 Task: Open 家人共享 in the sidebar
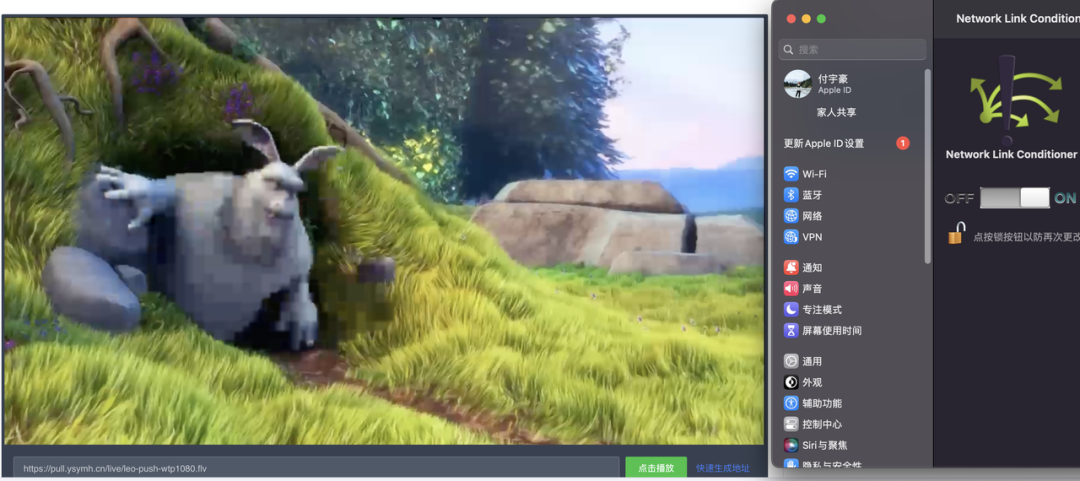tap(836, 112)
